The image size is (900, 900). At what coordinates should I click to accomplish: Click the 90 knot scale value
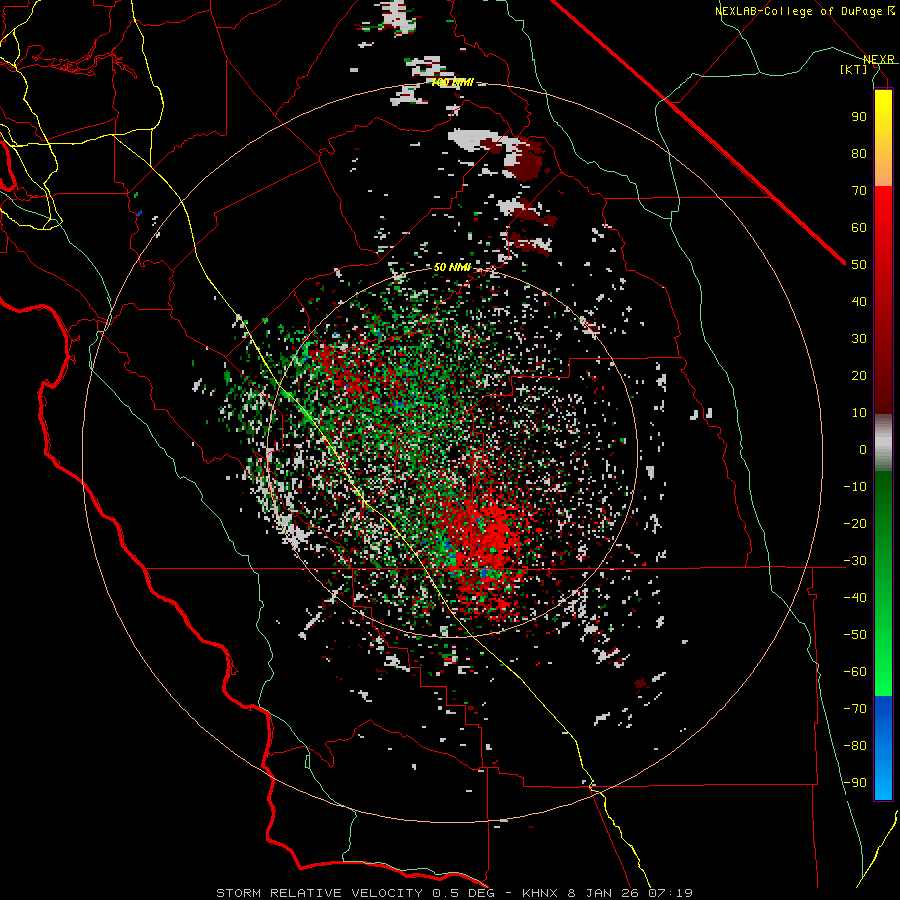pyautogui.click(x=859, y=117)
